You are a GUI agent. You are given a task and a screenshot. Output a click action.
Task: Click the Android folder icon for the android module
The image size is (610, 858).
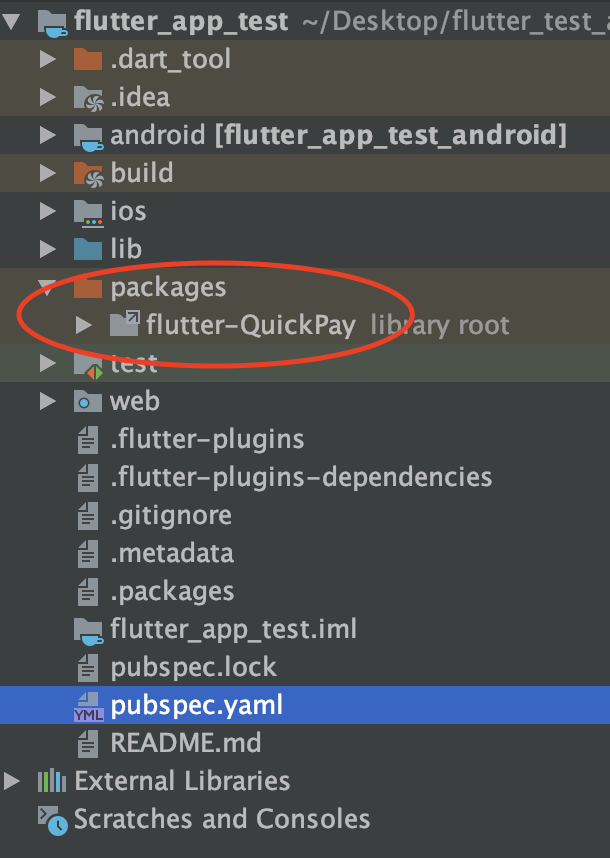(87, 134)
